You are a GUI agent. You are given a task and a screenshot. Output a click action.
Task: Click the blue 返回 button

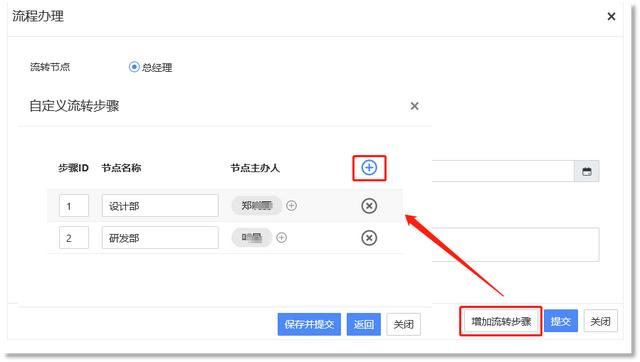[x=364, y=324]
